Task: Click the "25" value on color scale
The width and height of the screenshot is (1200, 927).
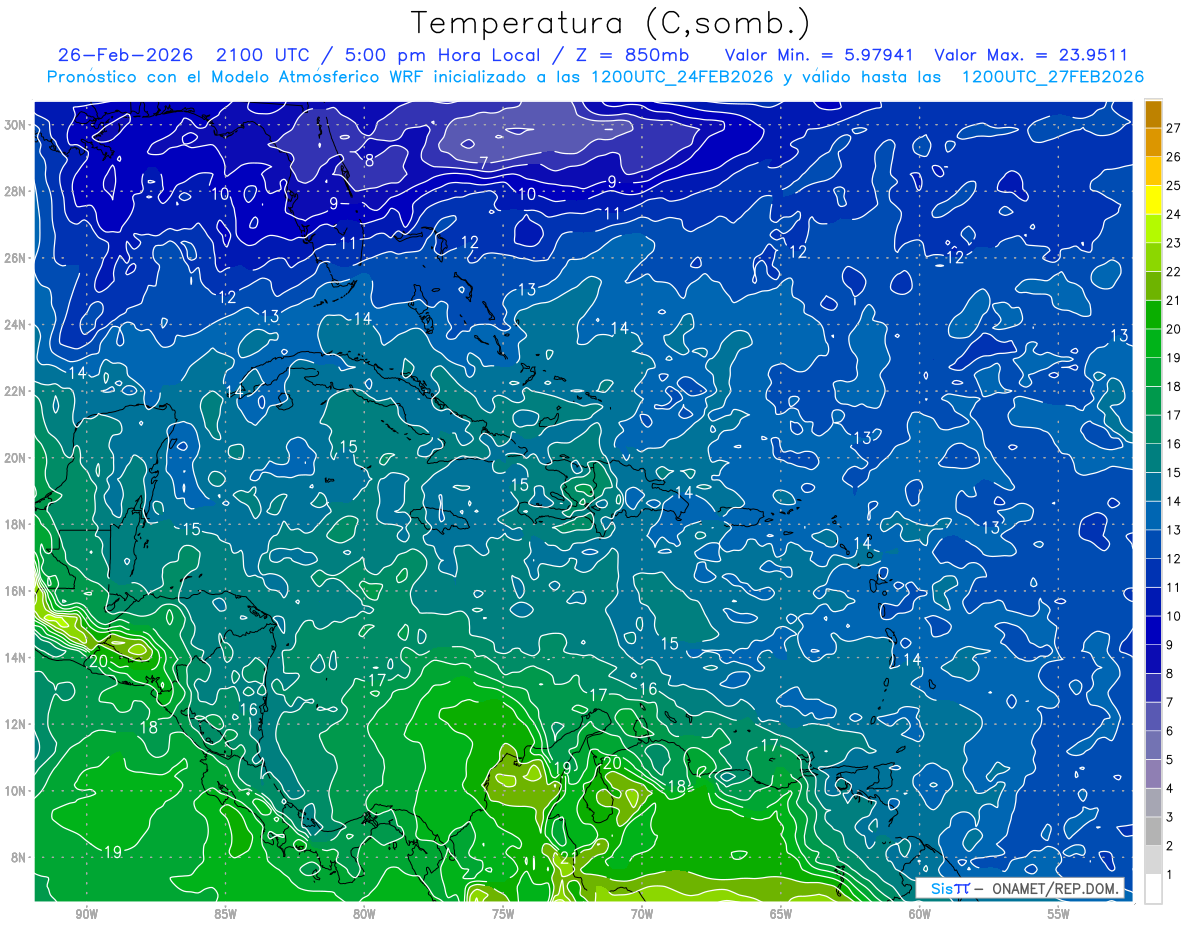Action: [1173, 185]
